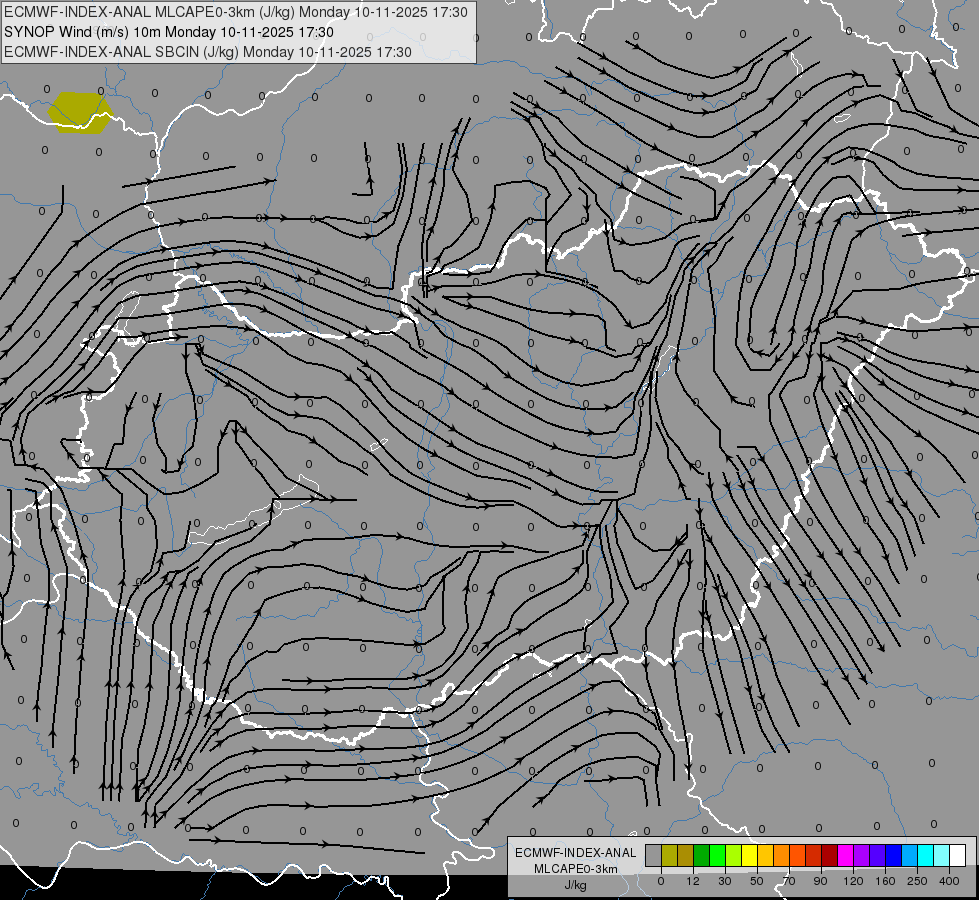The height and width of the screenshot is (900, 979).
Task: Click the cyan swatch after 250
Action: 926,855
